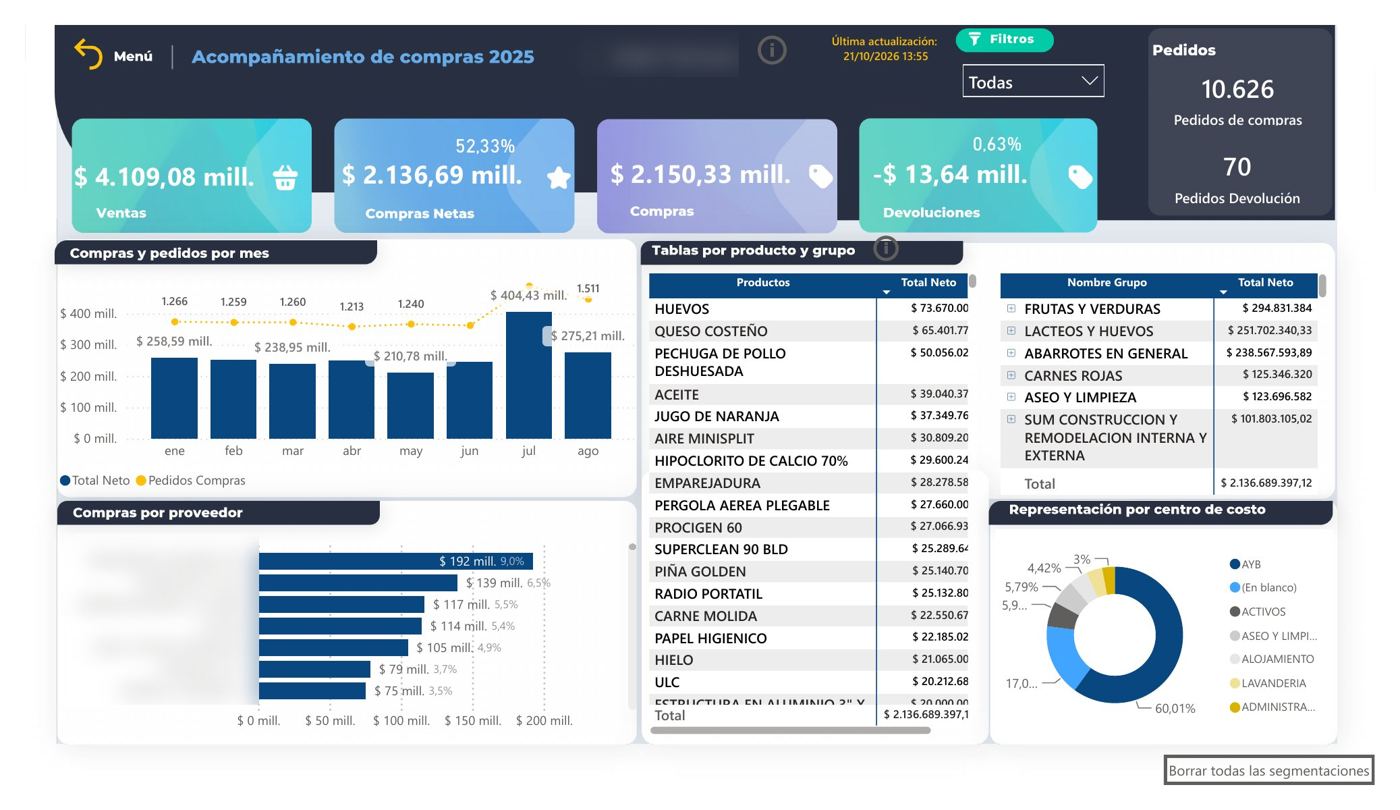Sort by Total Neto in group table
1400x810 pixels.
click(1265, 283)
